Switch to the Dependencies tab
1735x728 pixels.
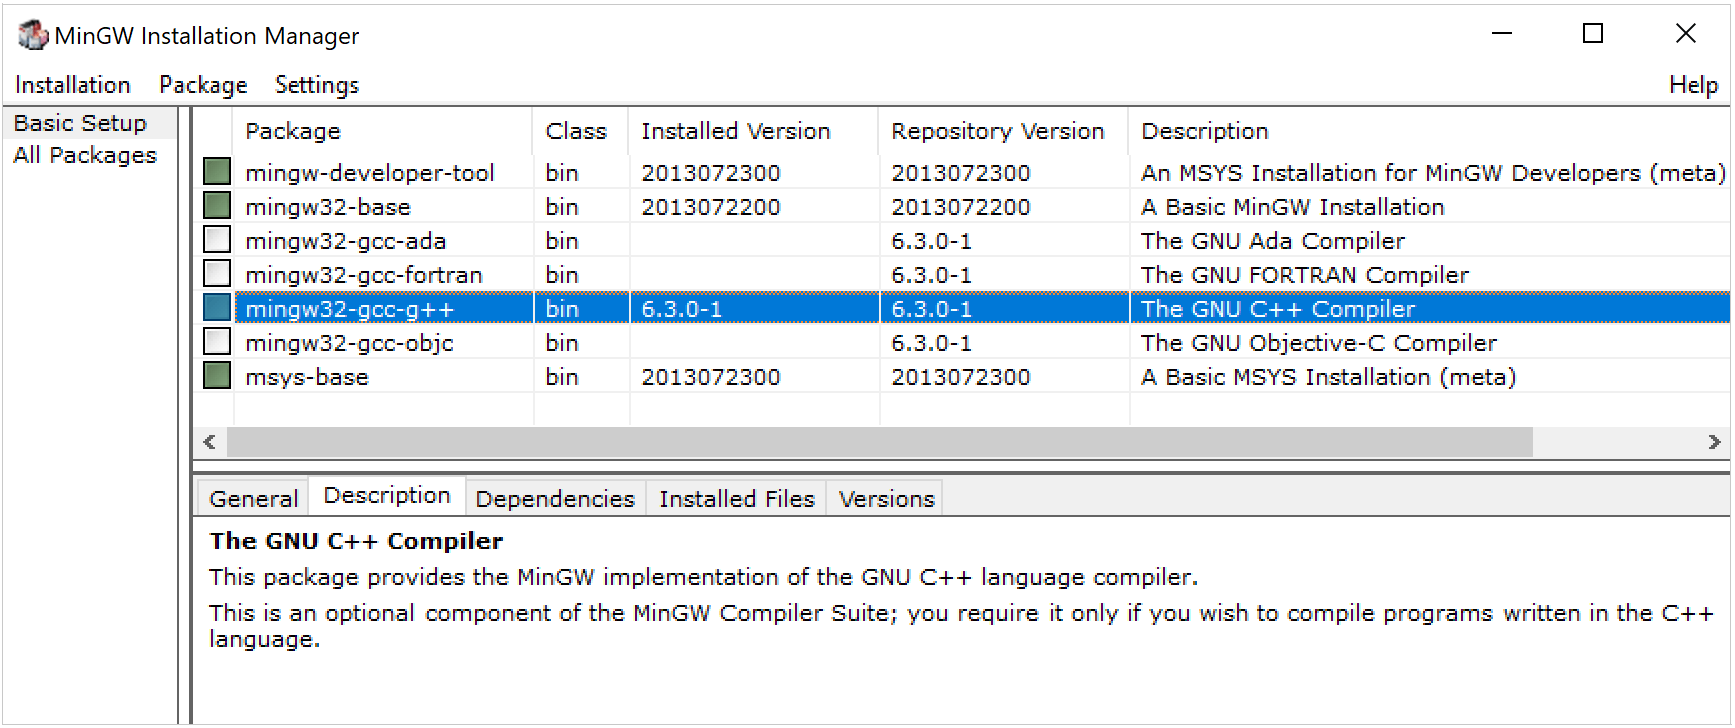pyautogui.click(x=555, y=497)
